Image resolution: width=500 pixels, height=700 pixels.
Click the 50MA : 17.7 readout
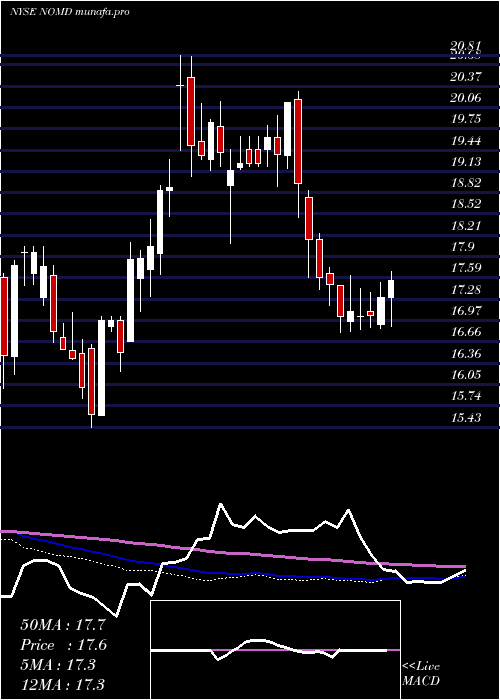(x=63, y=624)
